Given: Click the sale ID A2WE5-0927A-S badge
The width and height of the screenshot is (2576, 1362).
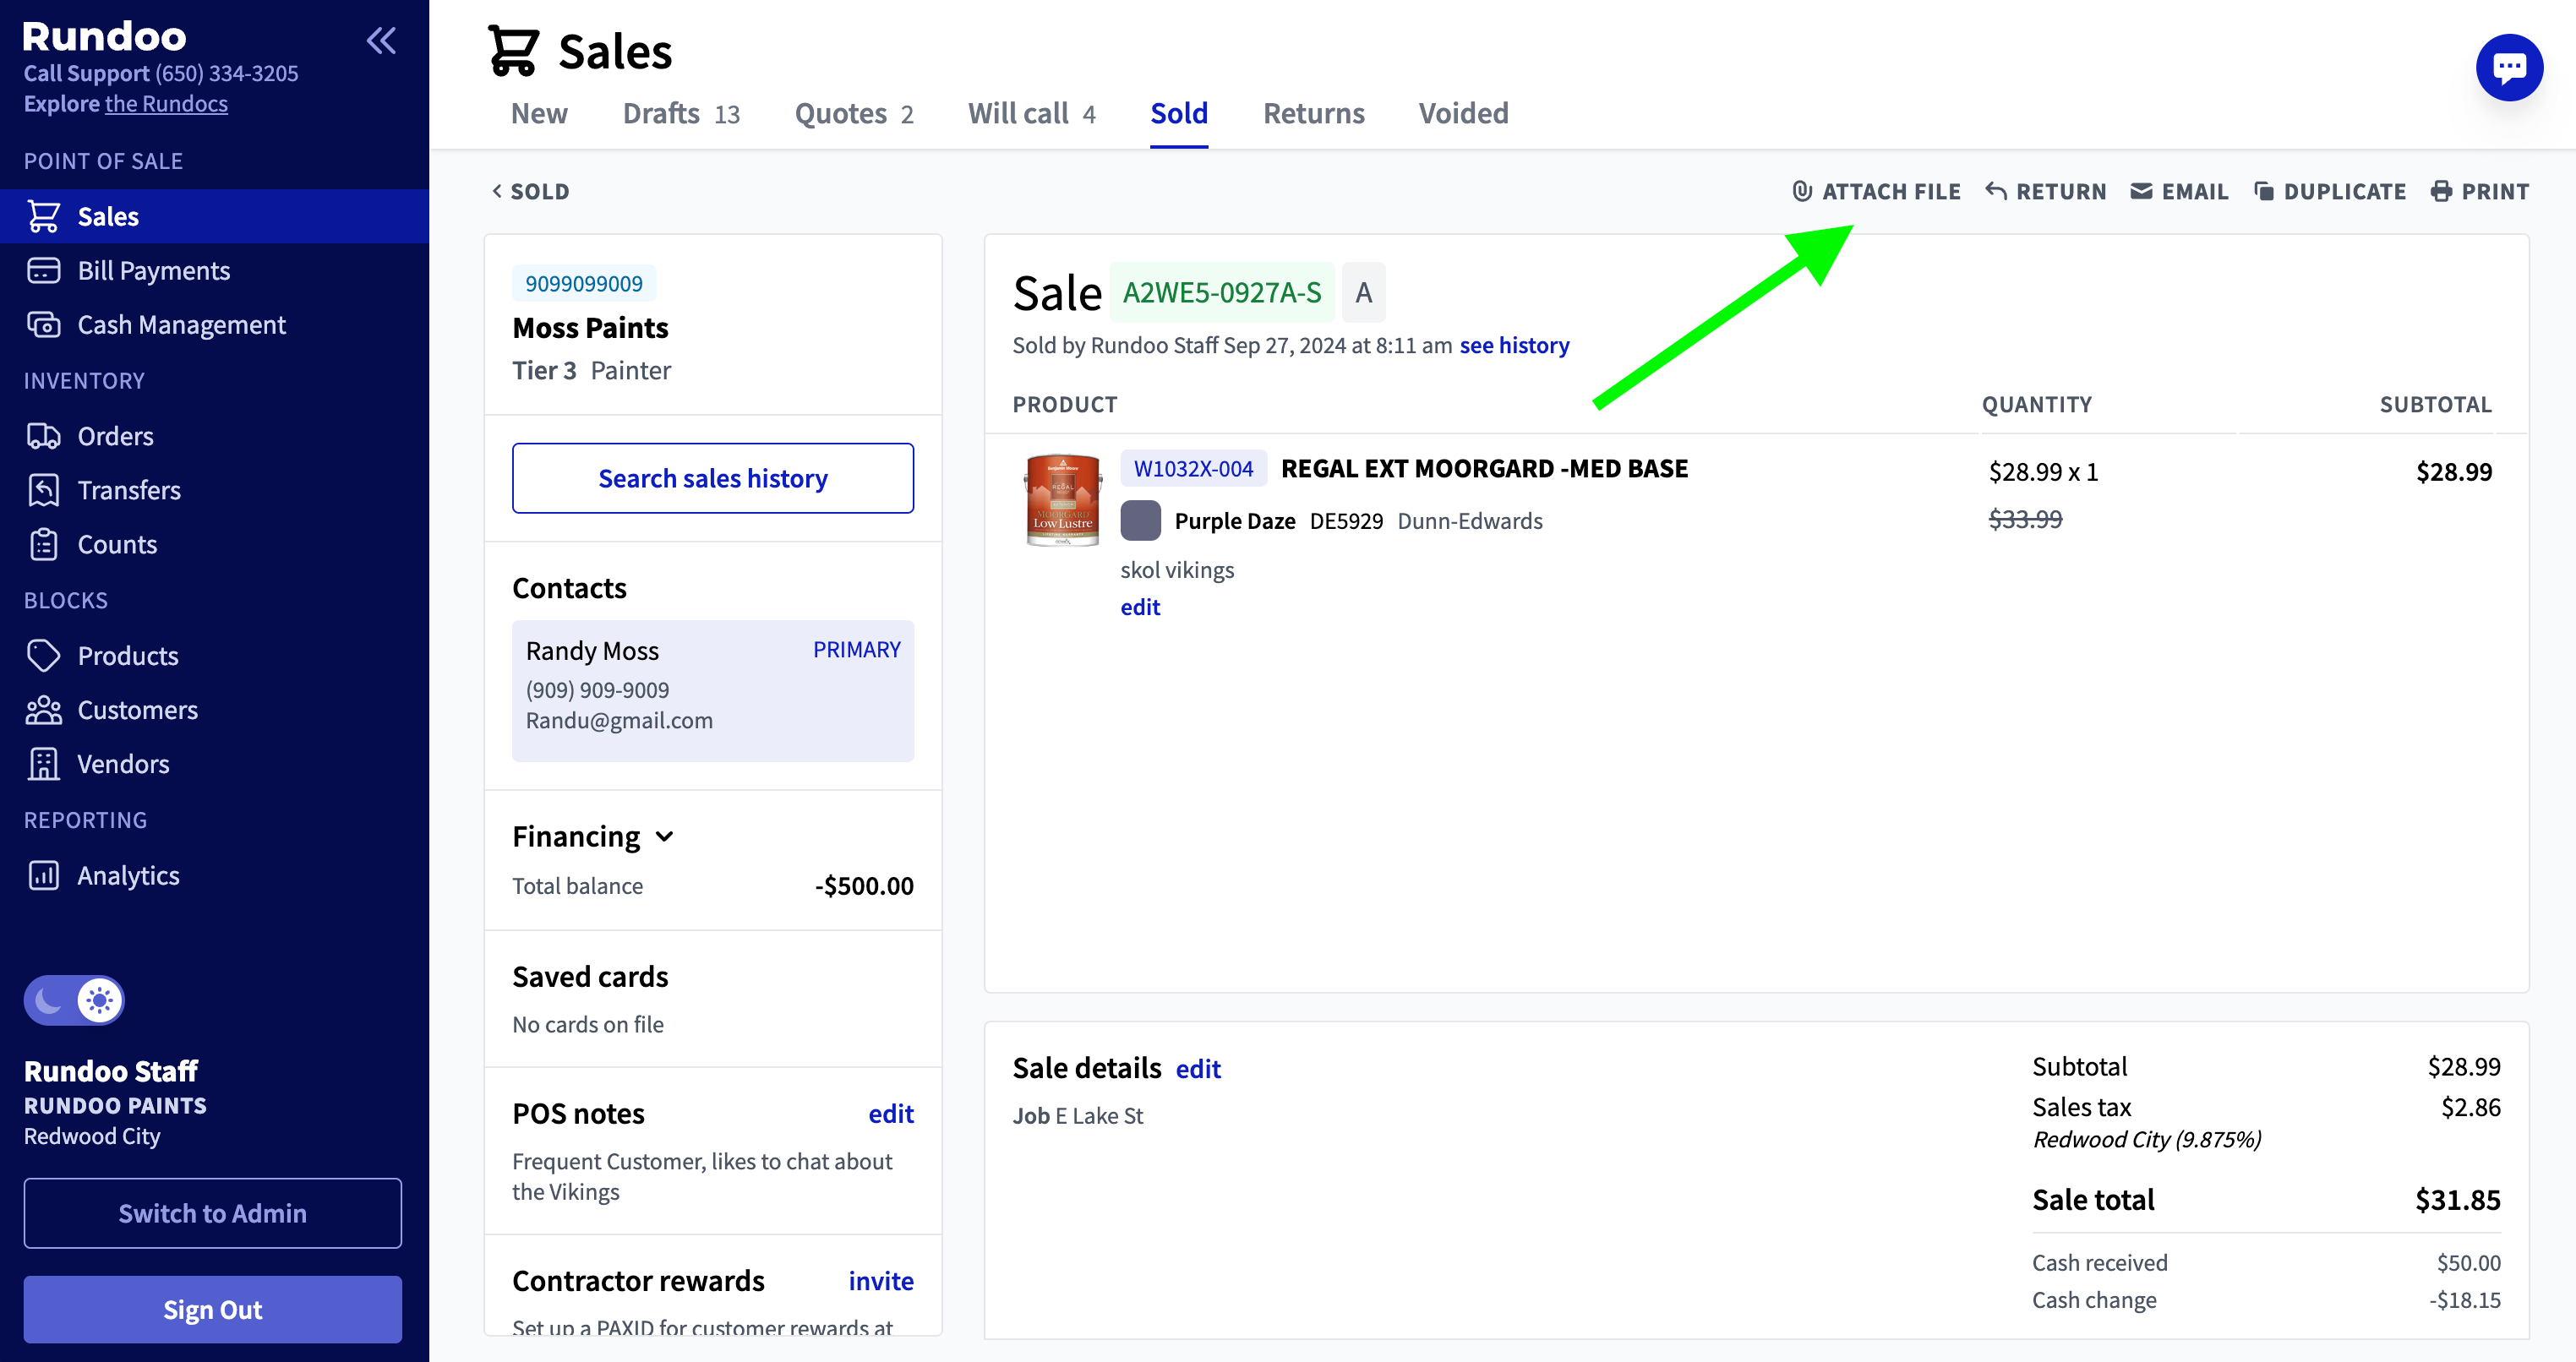Looking at the screenshot, I should (1222, 292).
